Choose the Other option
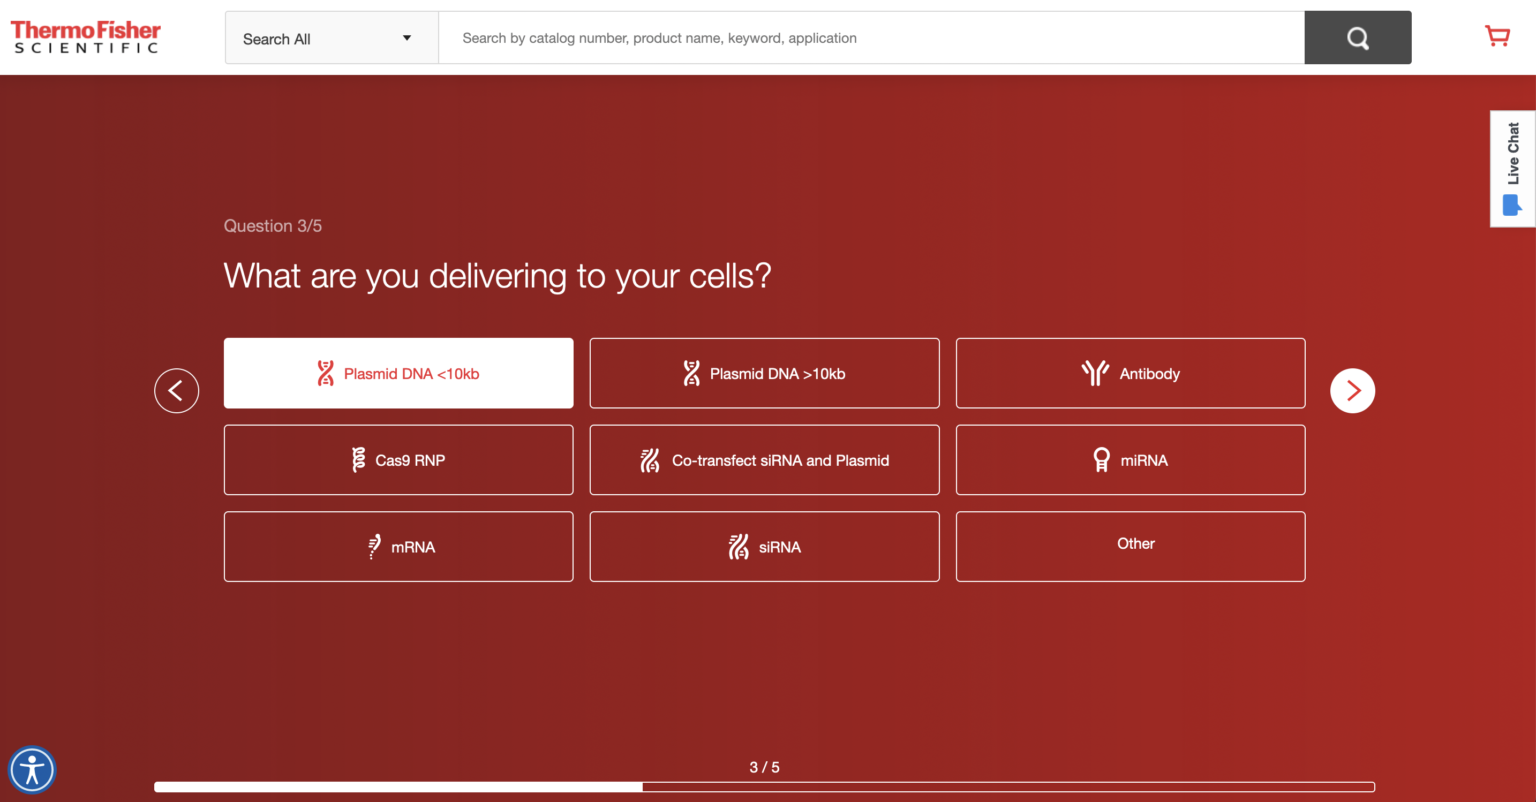 pos(1130,545)
